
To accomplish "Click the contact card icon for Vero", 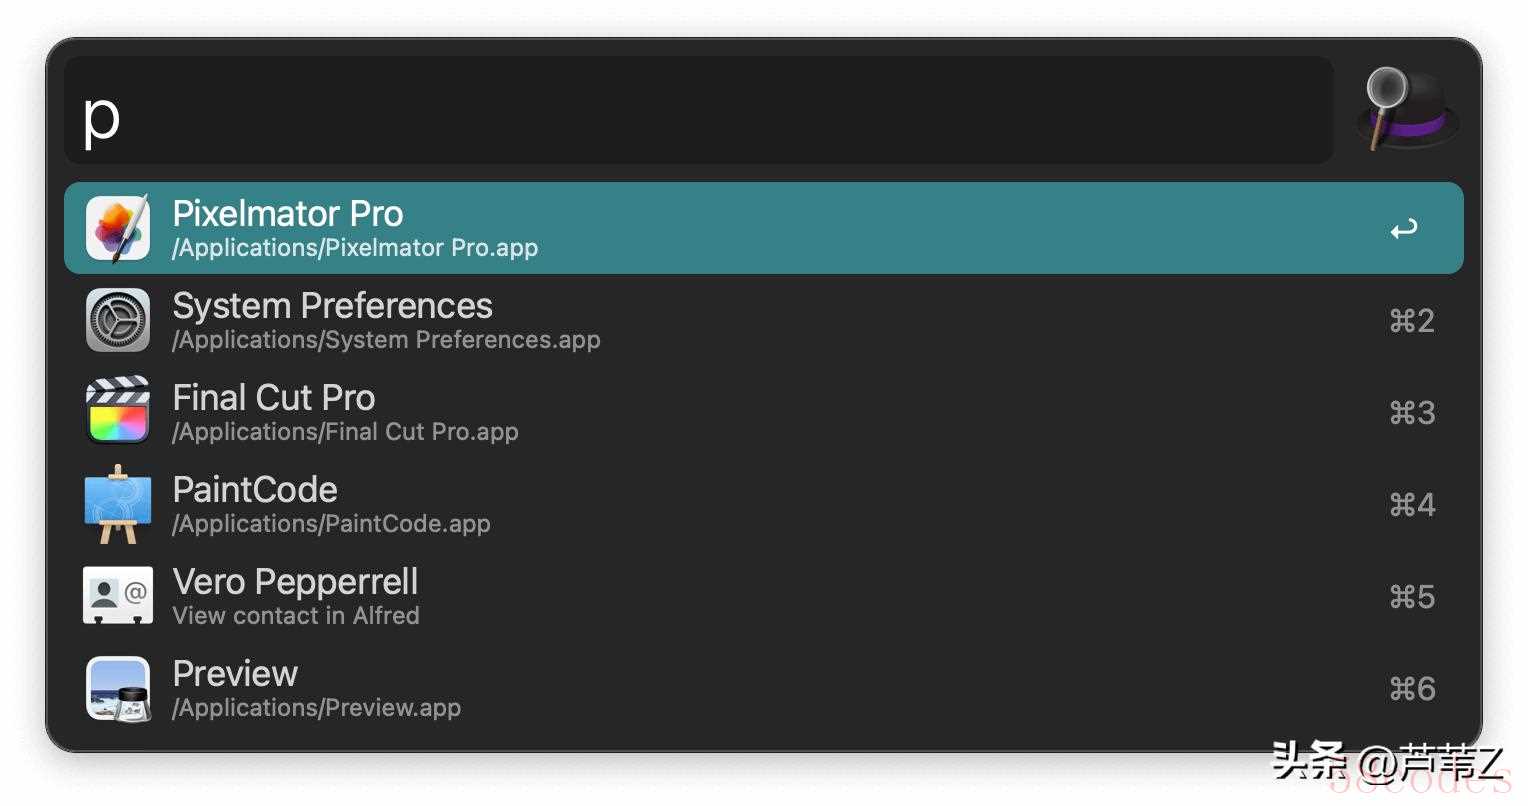I will coord(118,595).
